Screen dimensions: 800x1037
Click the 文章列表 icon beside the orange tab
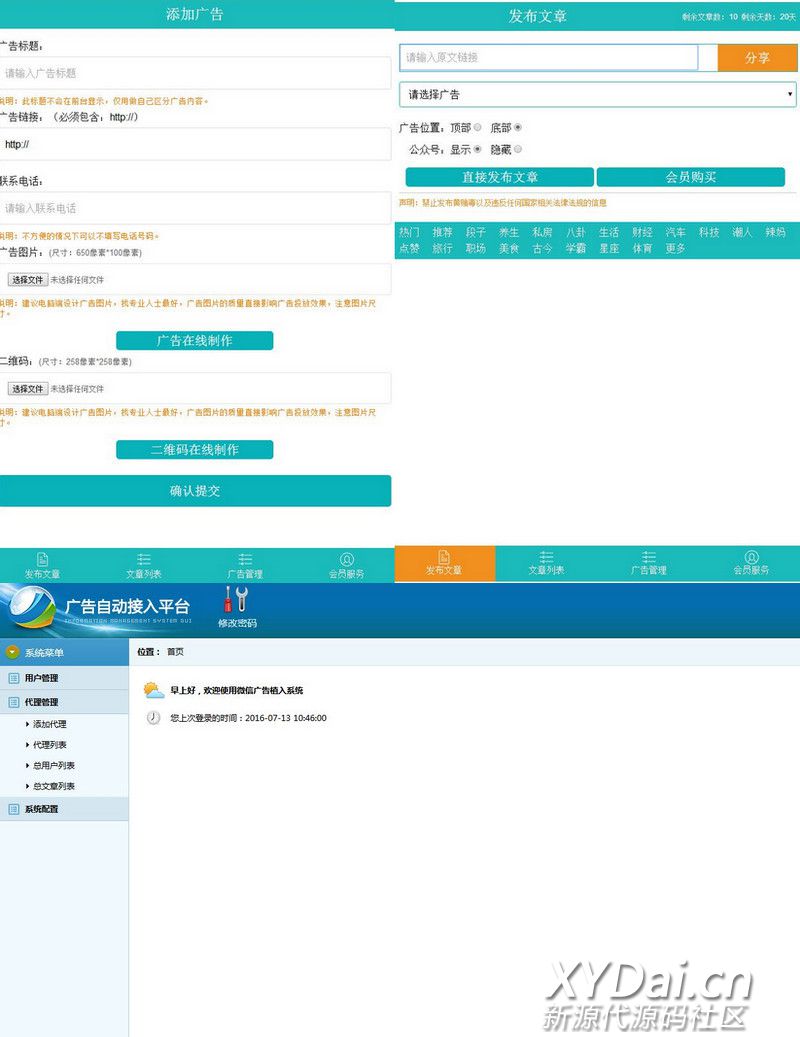(546, 557)
